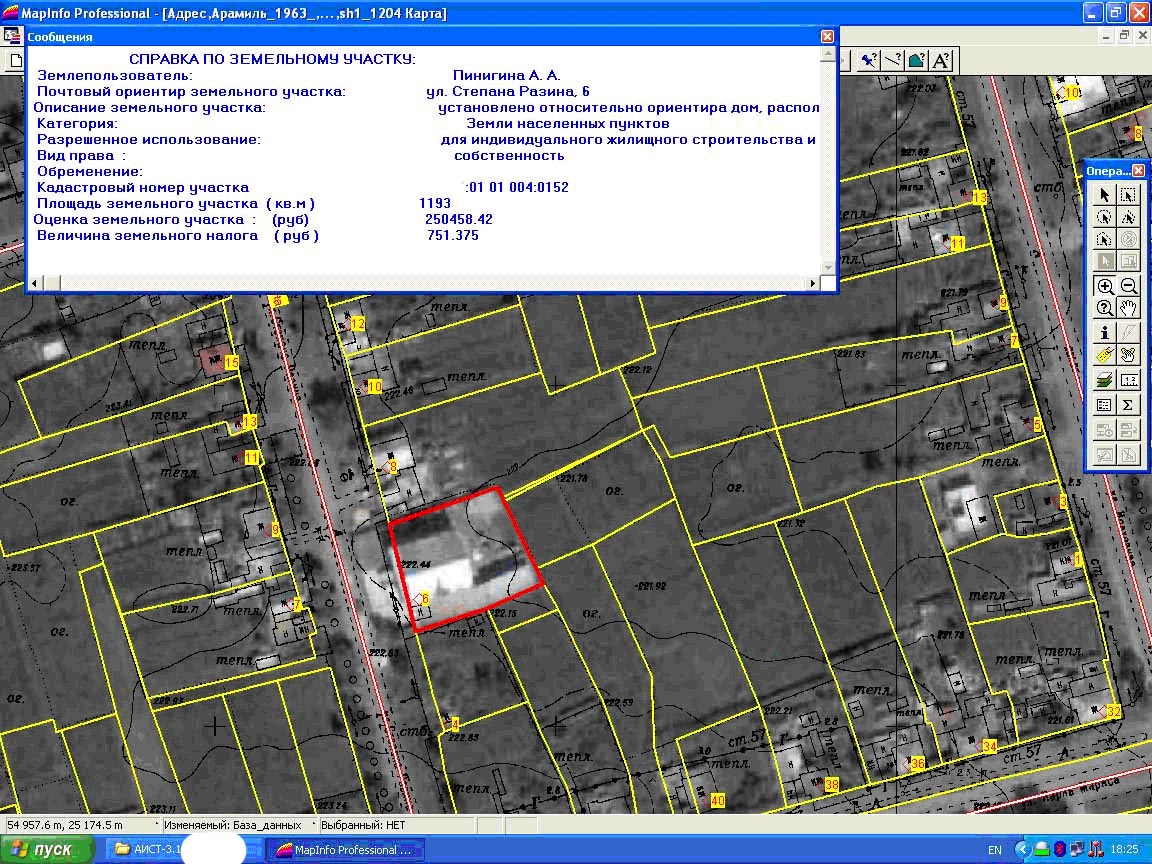The height and width of the screenshot is (864, 1152).
Task: Activate the Info tool
Action: pyautogui.click(x=1104, y=333)
